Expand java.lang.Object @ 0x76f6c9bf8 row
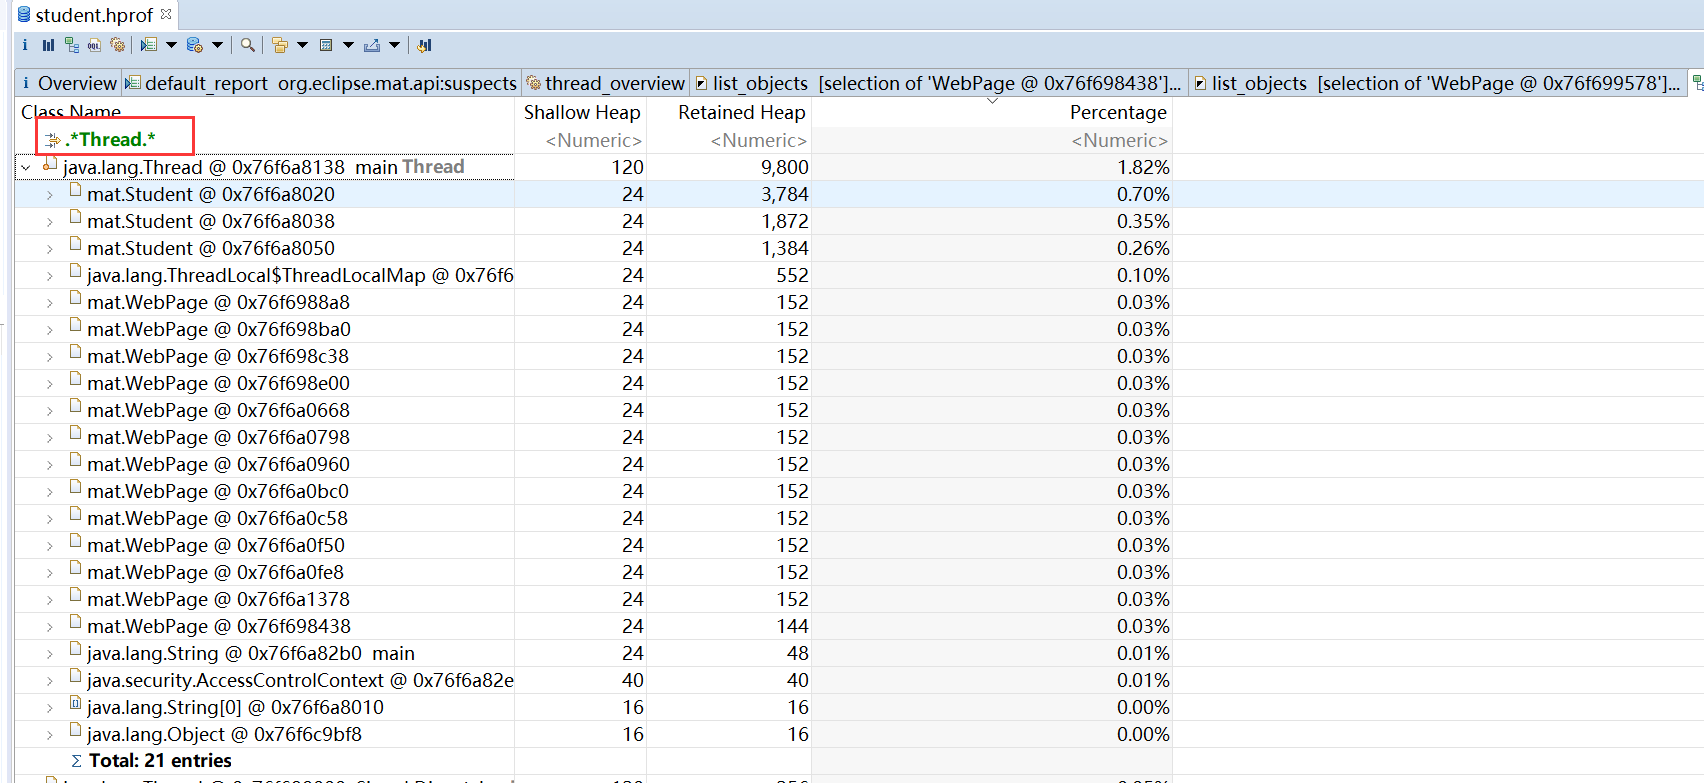This screenshot has height=783, width=1704. coord(49,735)
